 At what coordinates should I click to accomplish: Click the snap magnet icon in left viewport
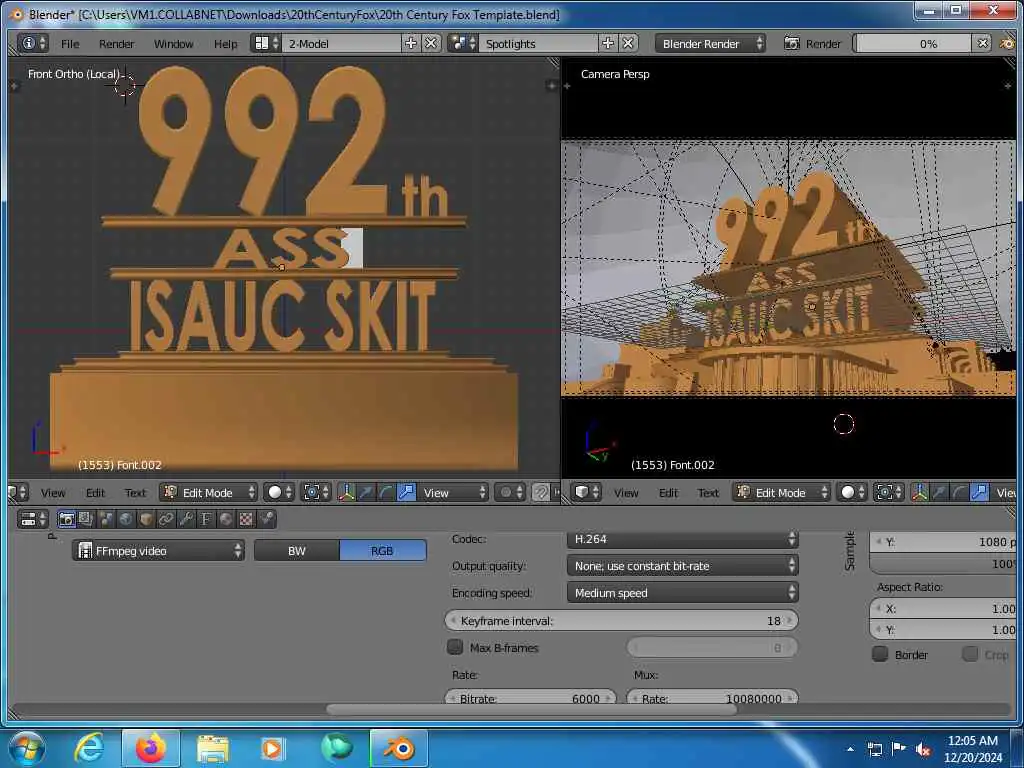pos(541,492)
